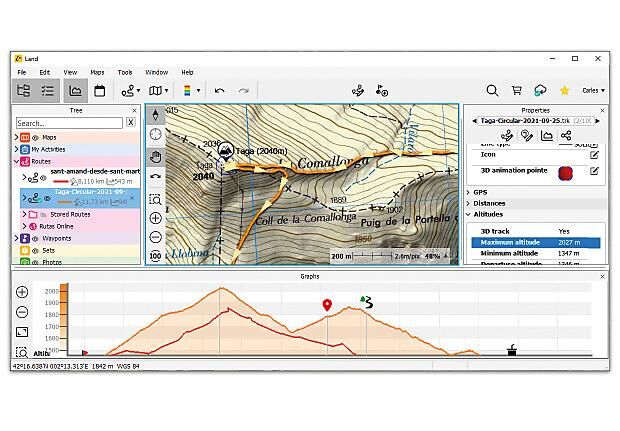
Task: Toggle visibility eye of Taga-Circular route
Action: point(48,198)
